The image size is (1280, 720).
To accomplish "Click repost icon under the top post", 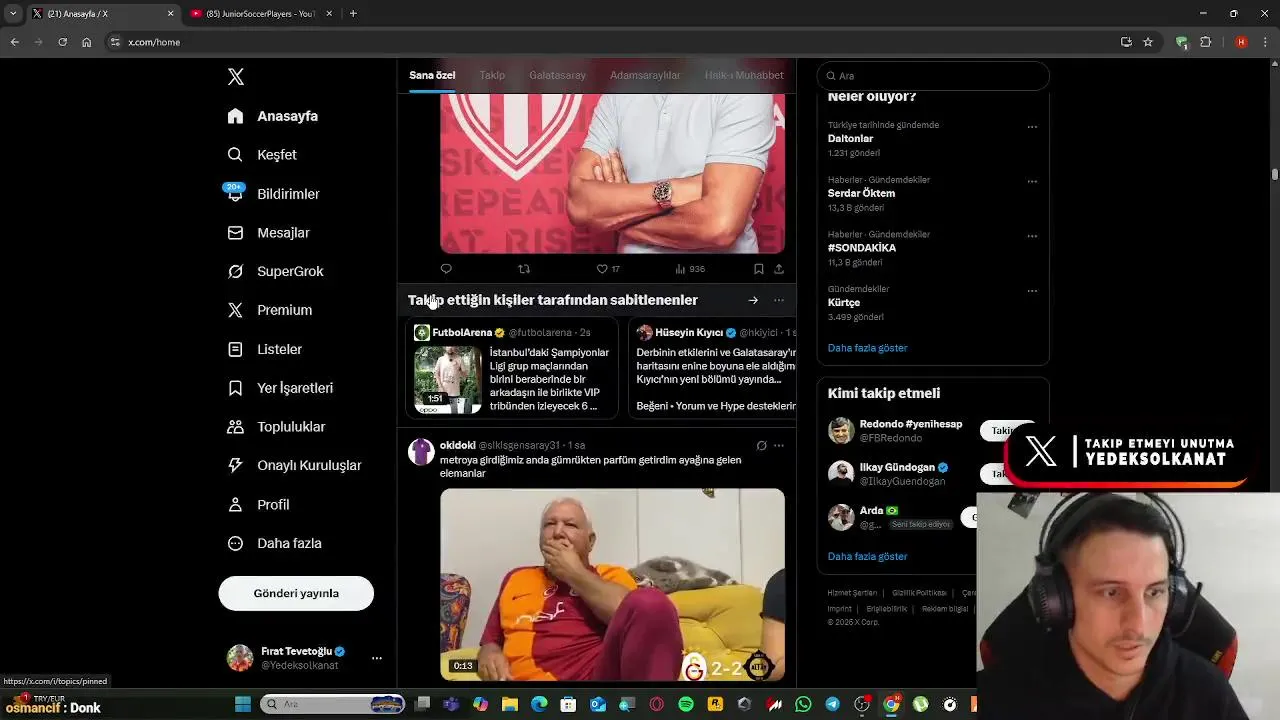I will pyautogui.click(x=524, y=269).
